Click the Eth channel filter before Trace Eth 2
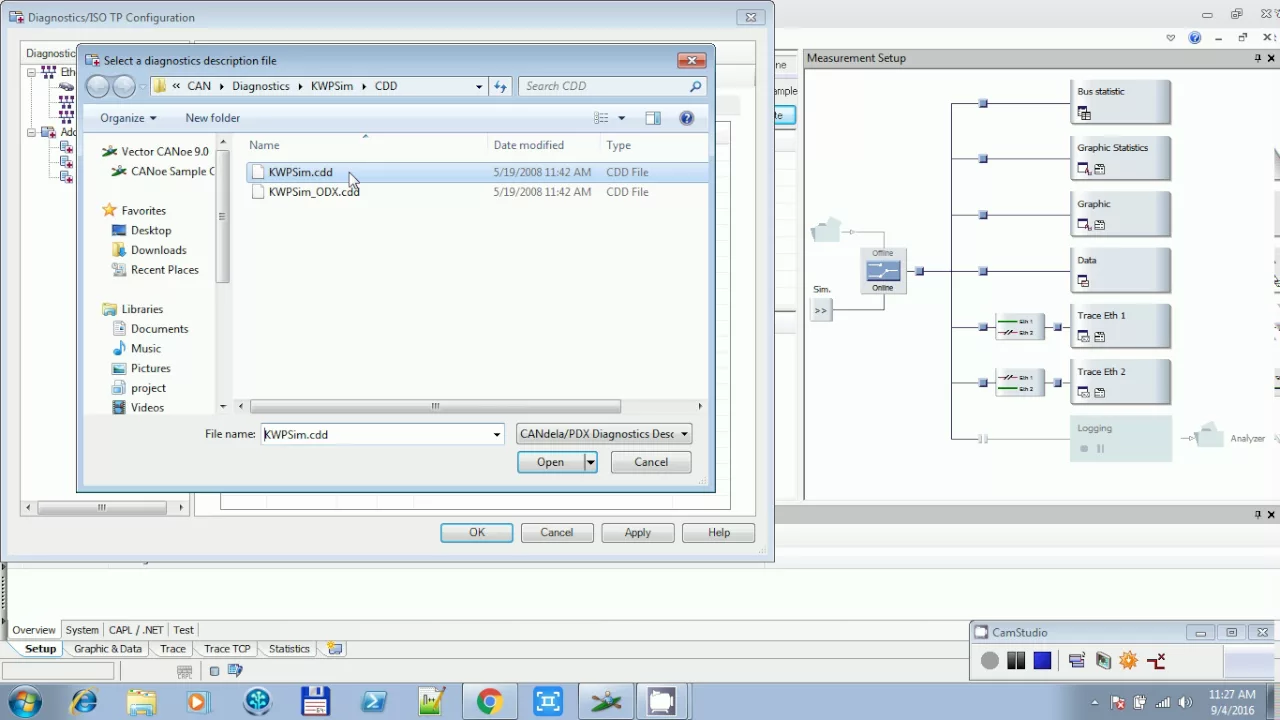The height and width of the screenshot is (720, 1280). point(1019,383)
